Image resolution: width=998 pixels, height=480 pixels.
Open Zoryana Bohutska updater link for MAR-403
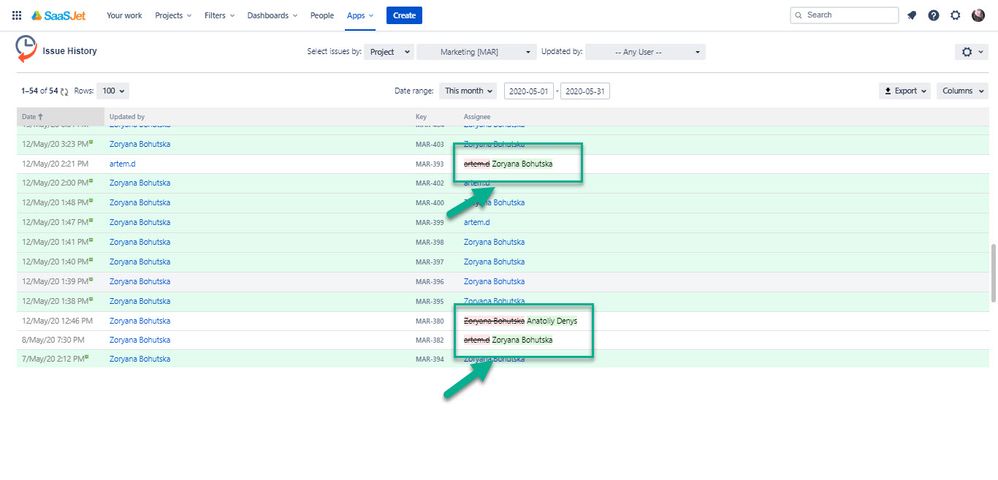coord(139,145)
